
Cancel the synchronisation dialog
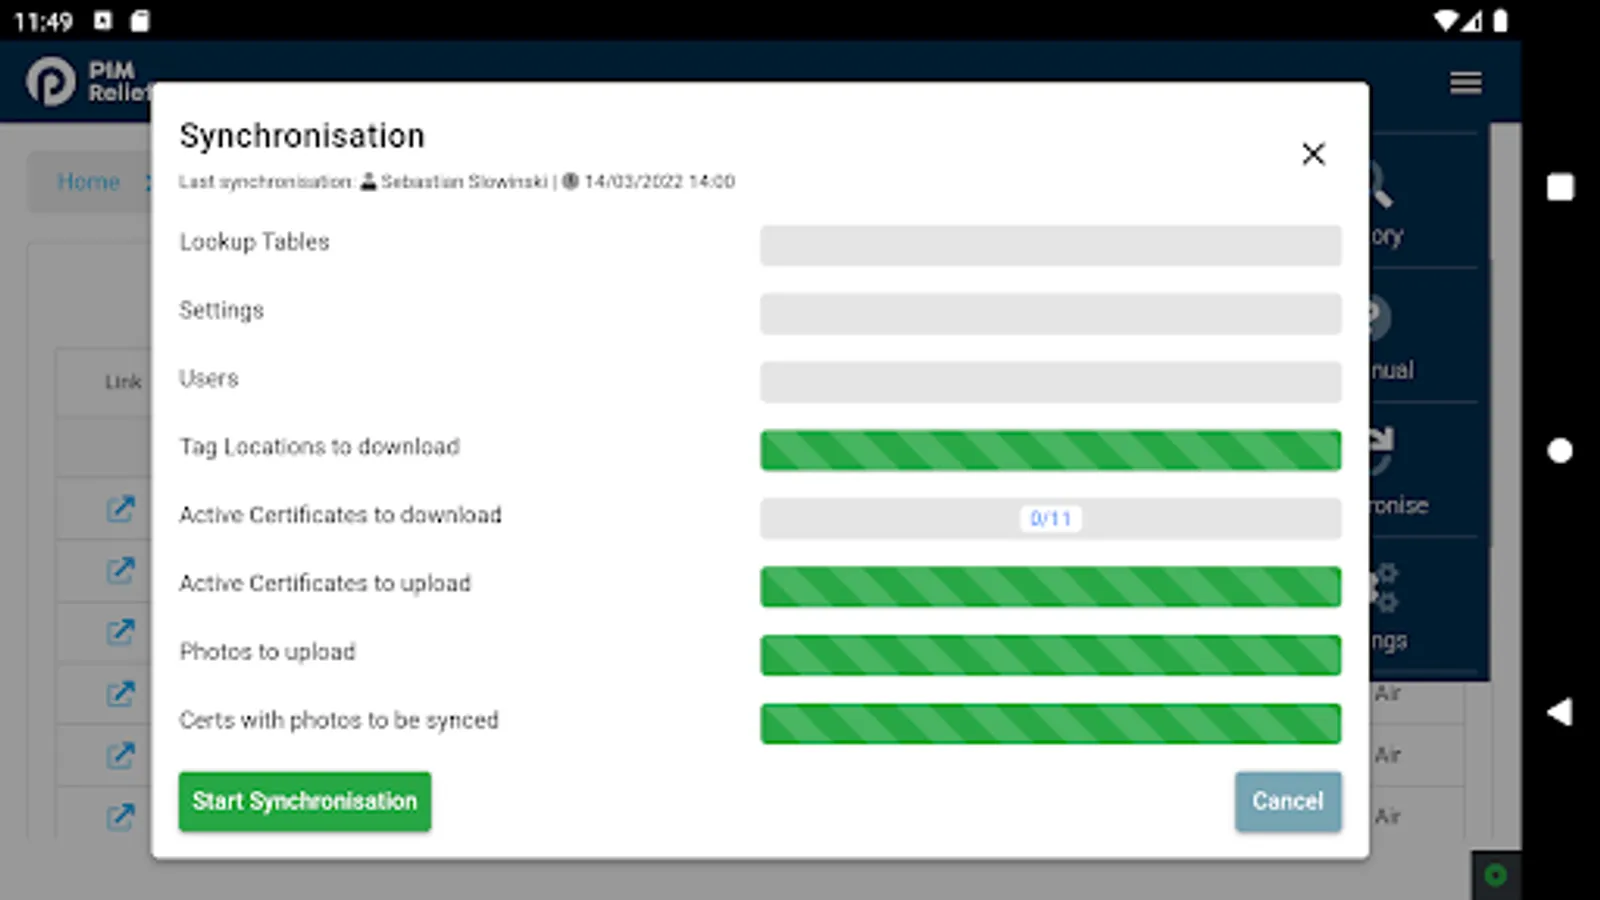(x=1287, y=801)
